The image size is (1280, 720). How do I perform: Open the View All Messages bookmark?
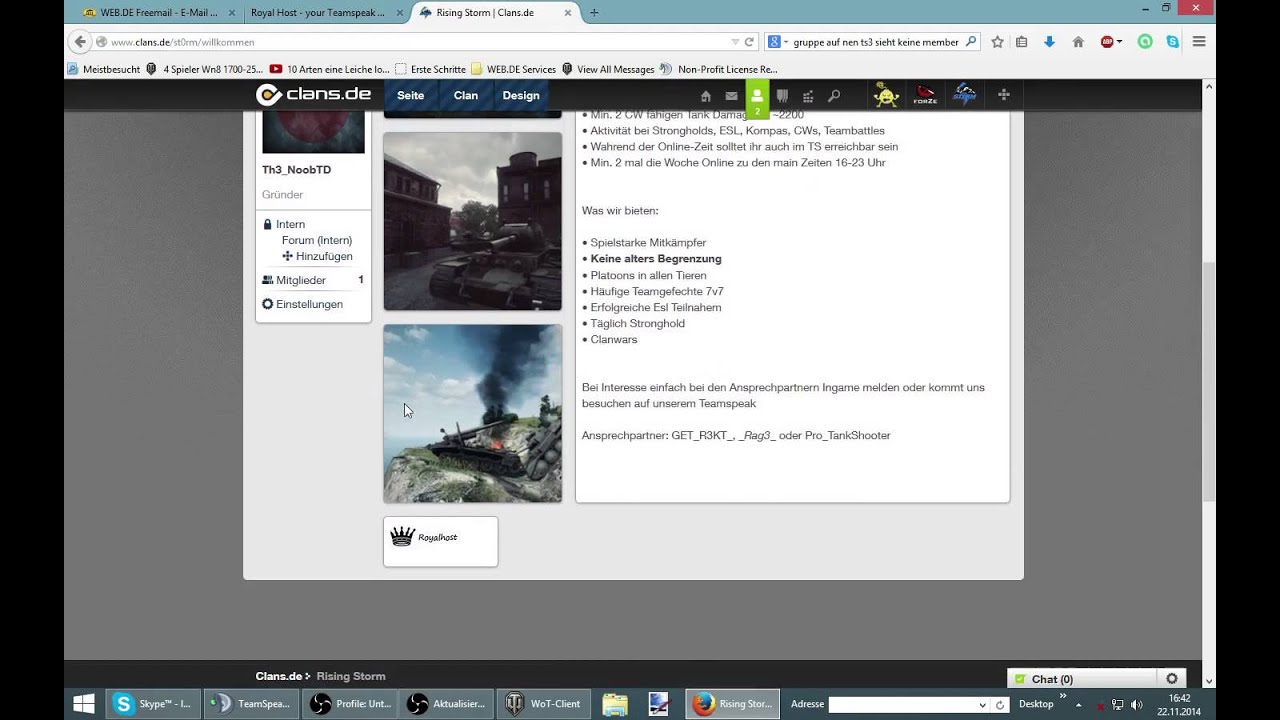point(608,69)
